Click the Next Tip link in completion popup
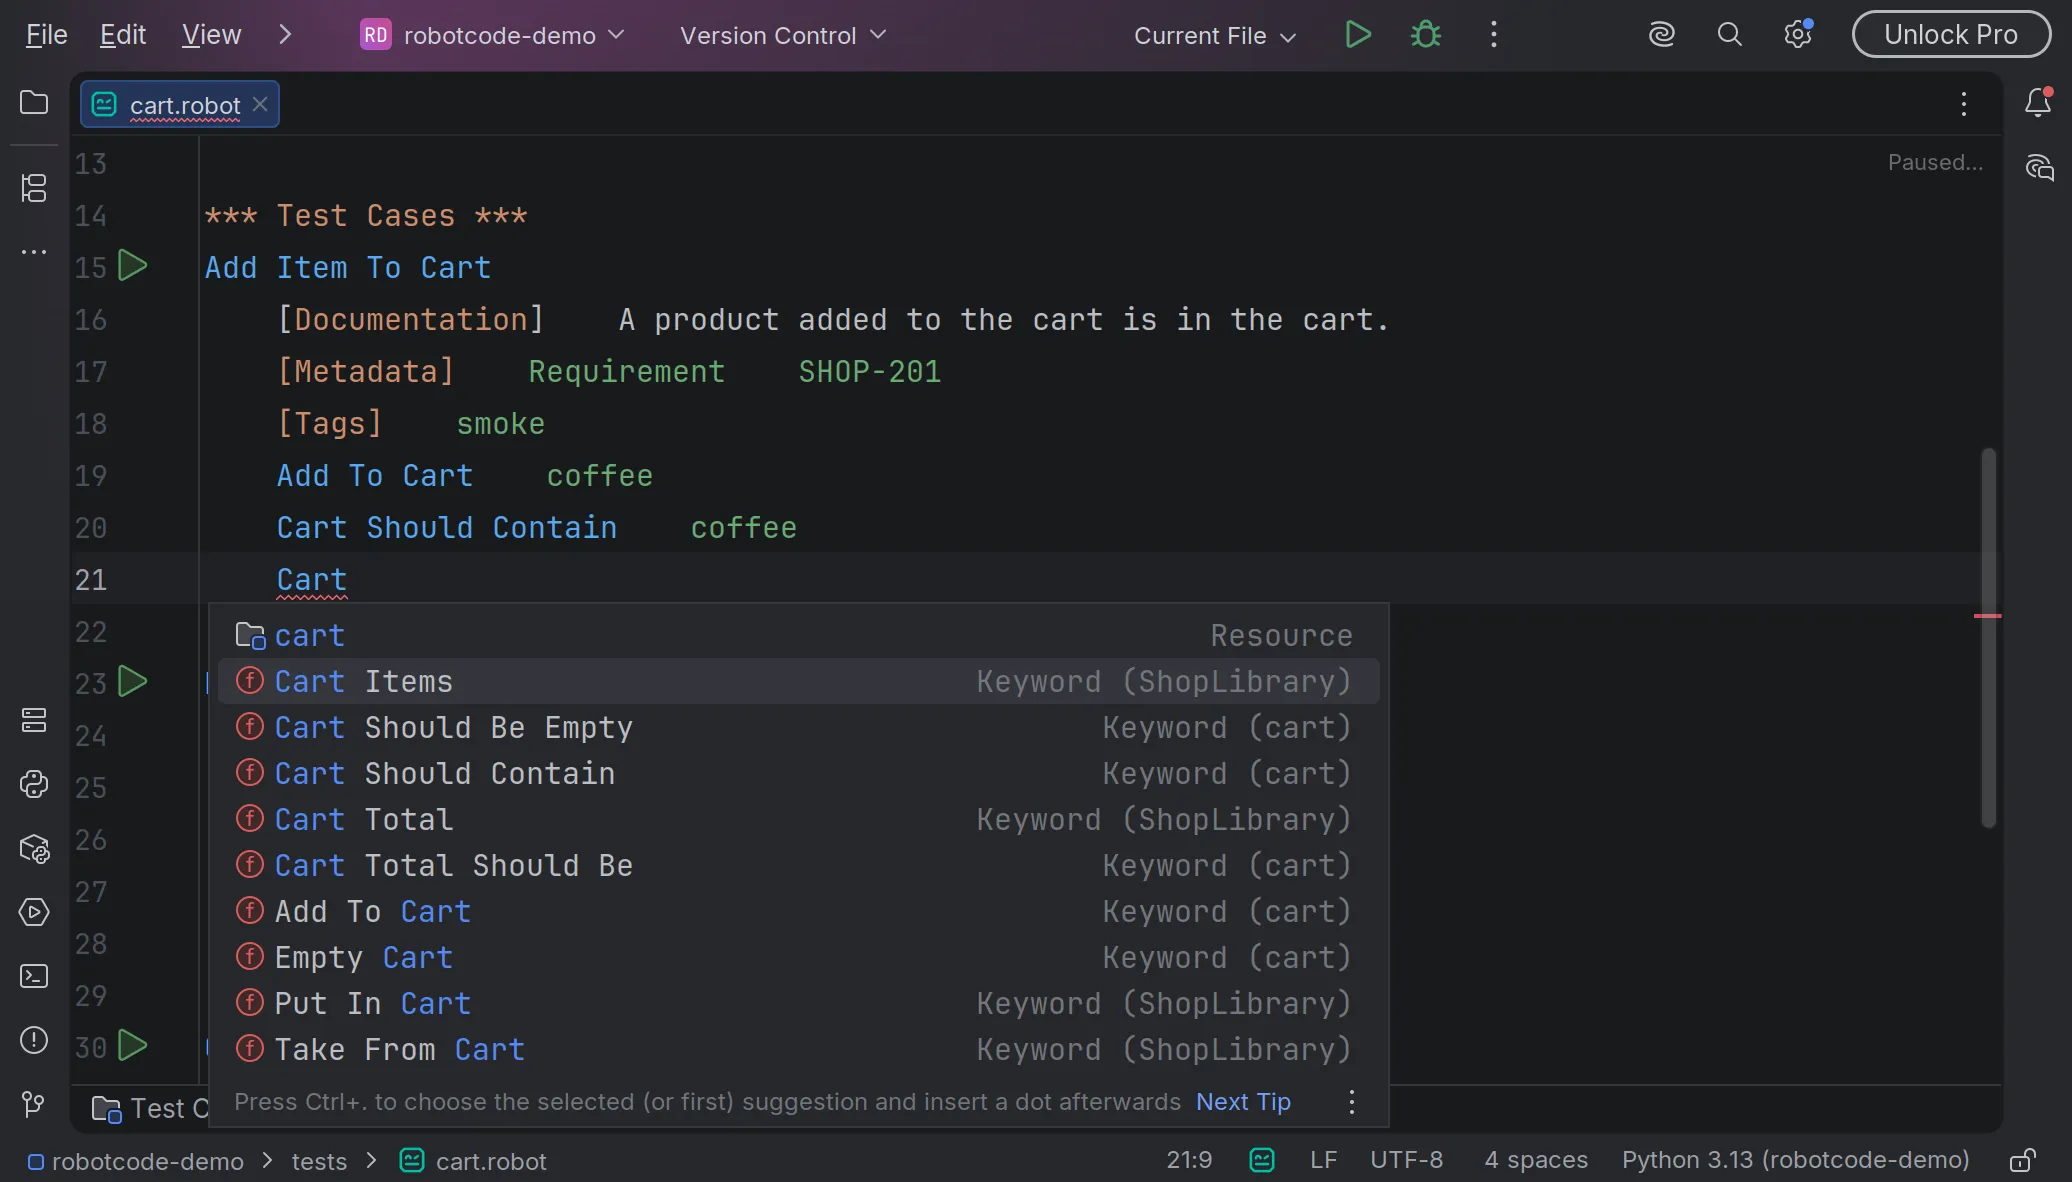This screenshot has height=1182, width=2072. [1243, 1102]
